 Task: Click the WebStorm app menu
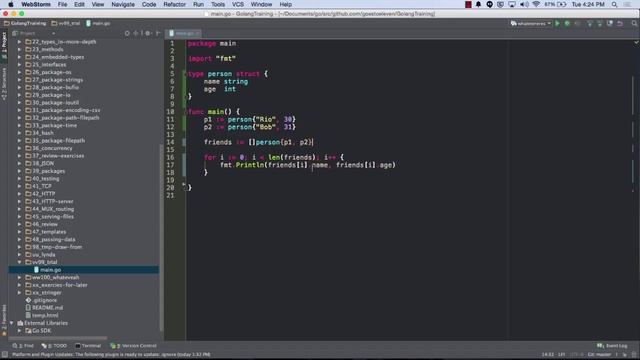(x=36, y=4)
